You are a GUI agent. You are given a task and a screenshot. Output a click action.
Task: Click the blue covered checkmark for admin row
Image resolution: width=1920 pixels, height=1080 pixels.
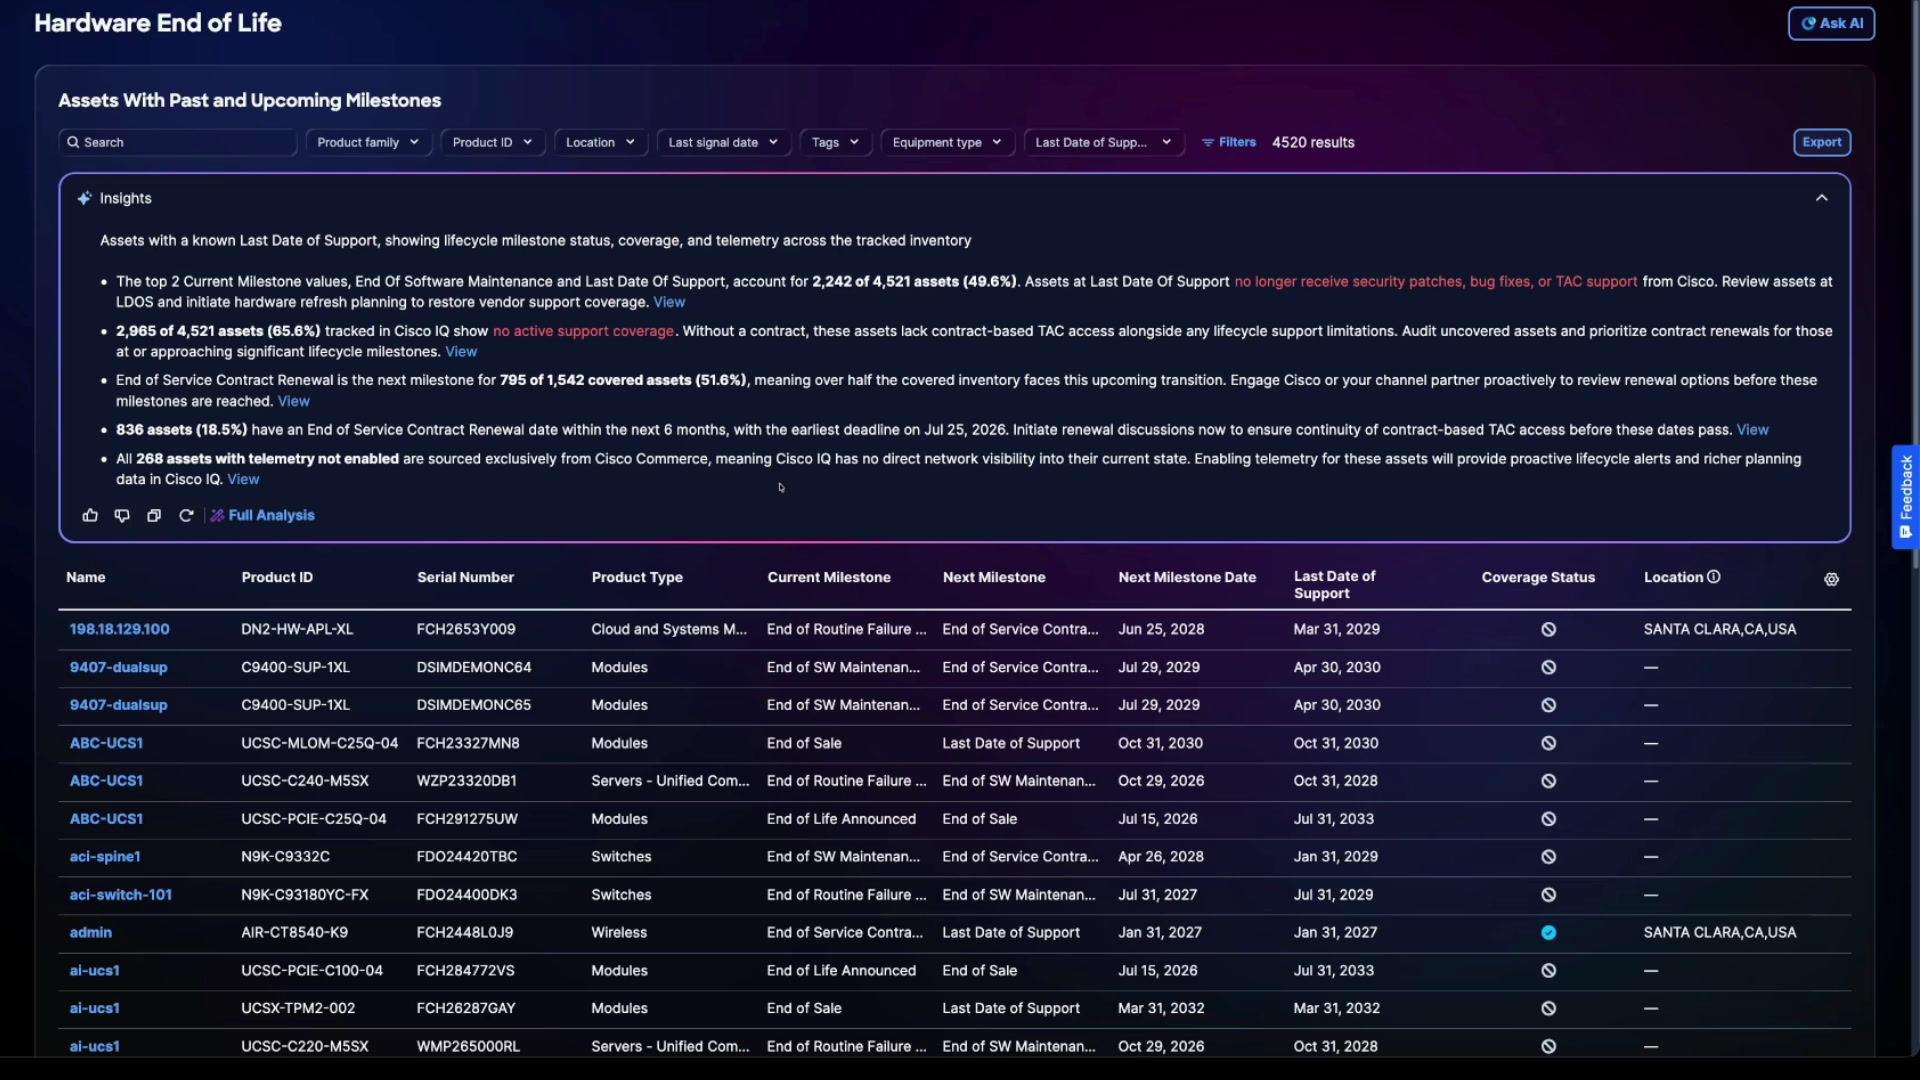(x=1548, y=932)
